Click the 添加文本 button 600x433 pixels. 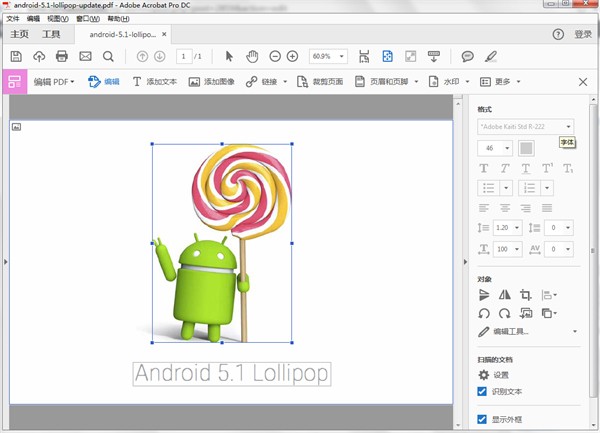point(154,82)
